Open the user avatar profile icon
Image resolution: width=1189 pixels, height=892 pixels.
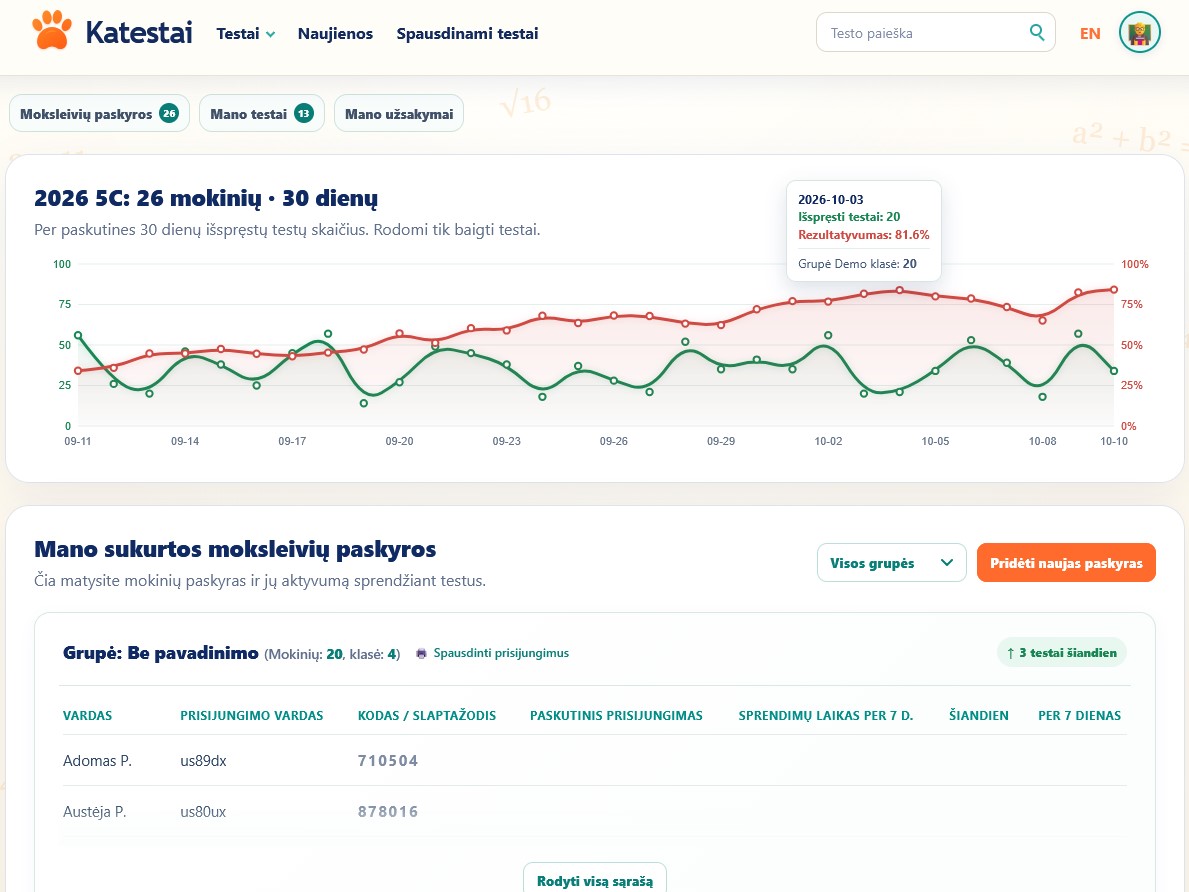1139,33
